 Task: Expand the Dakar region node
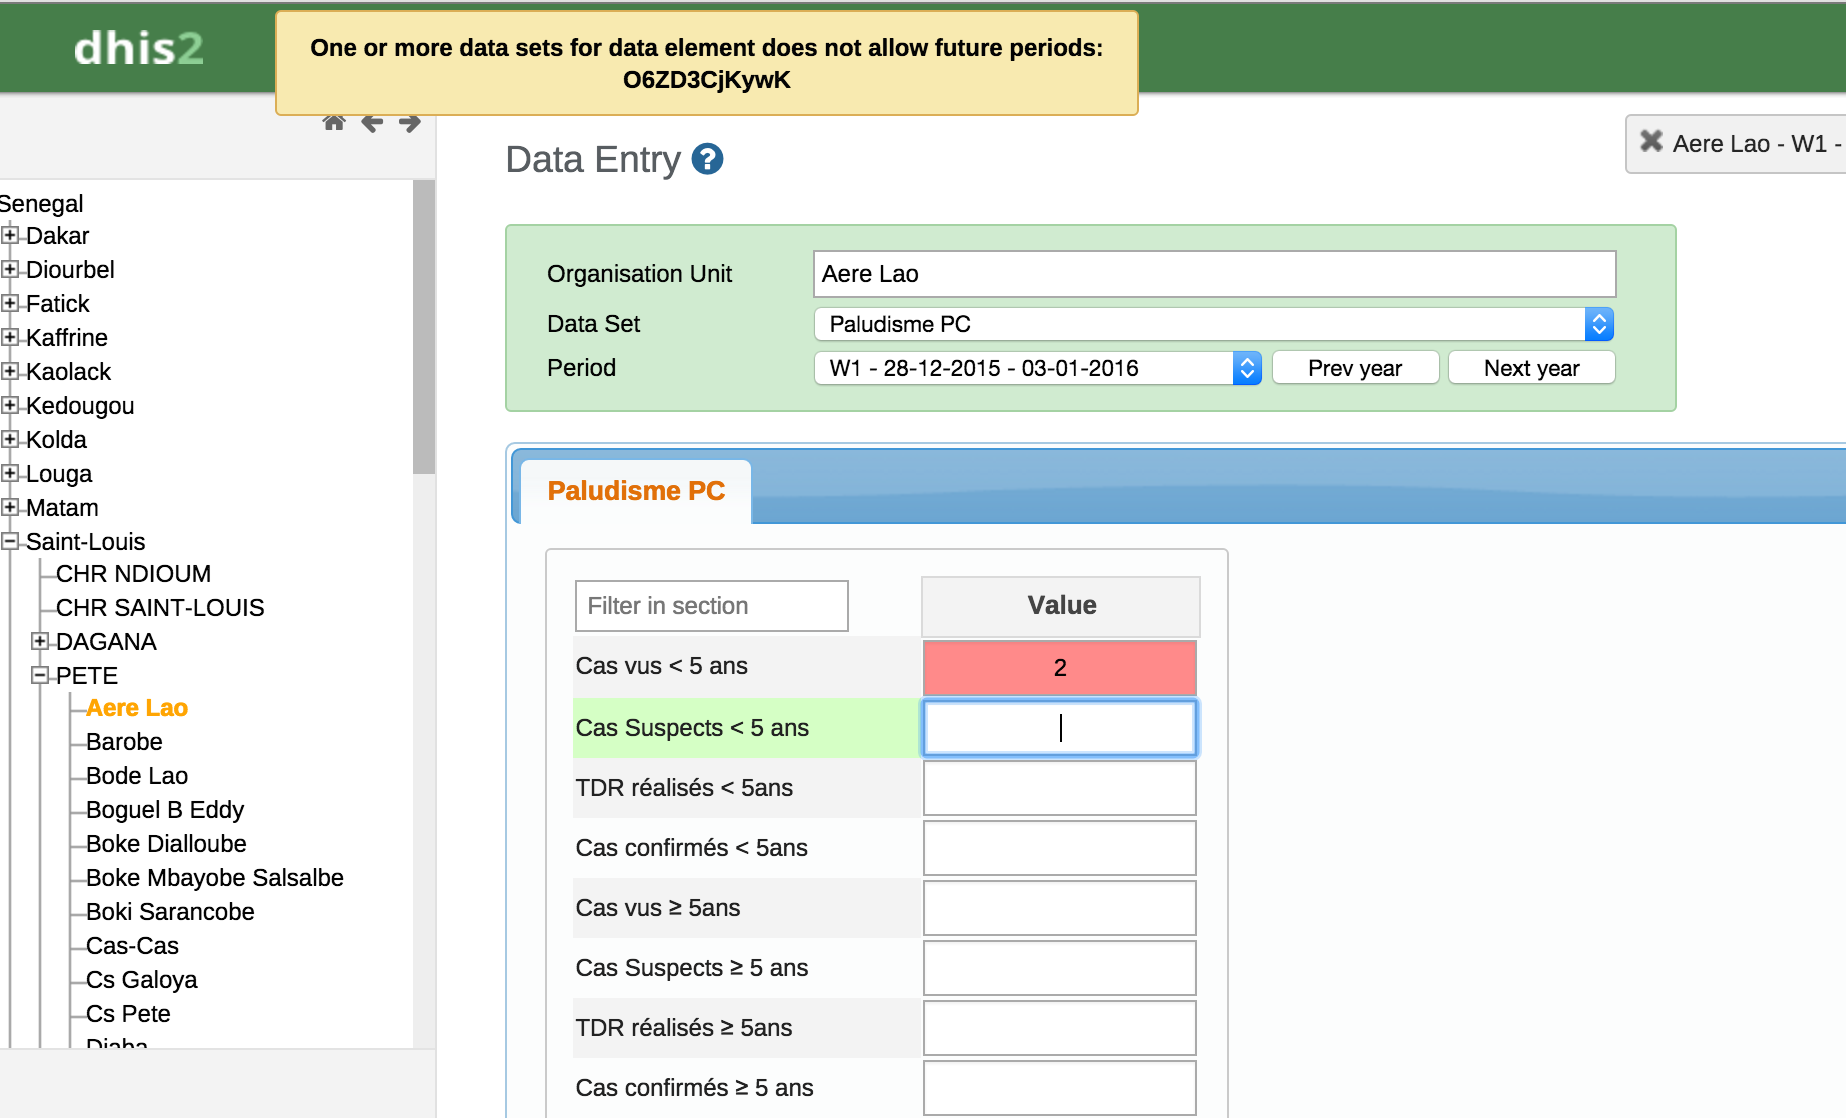(x=10, y=236)
